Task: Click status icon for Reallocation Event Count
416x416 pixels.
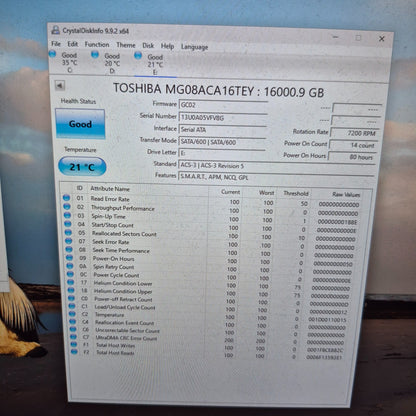Action: [73, 322]
